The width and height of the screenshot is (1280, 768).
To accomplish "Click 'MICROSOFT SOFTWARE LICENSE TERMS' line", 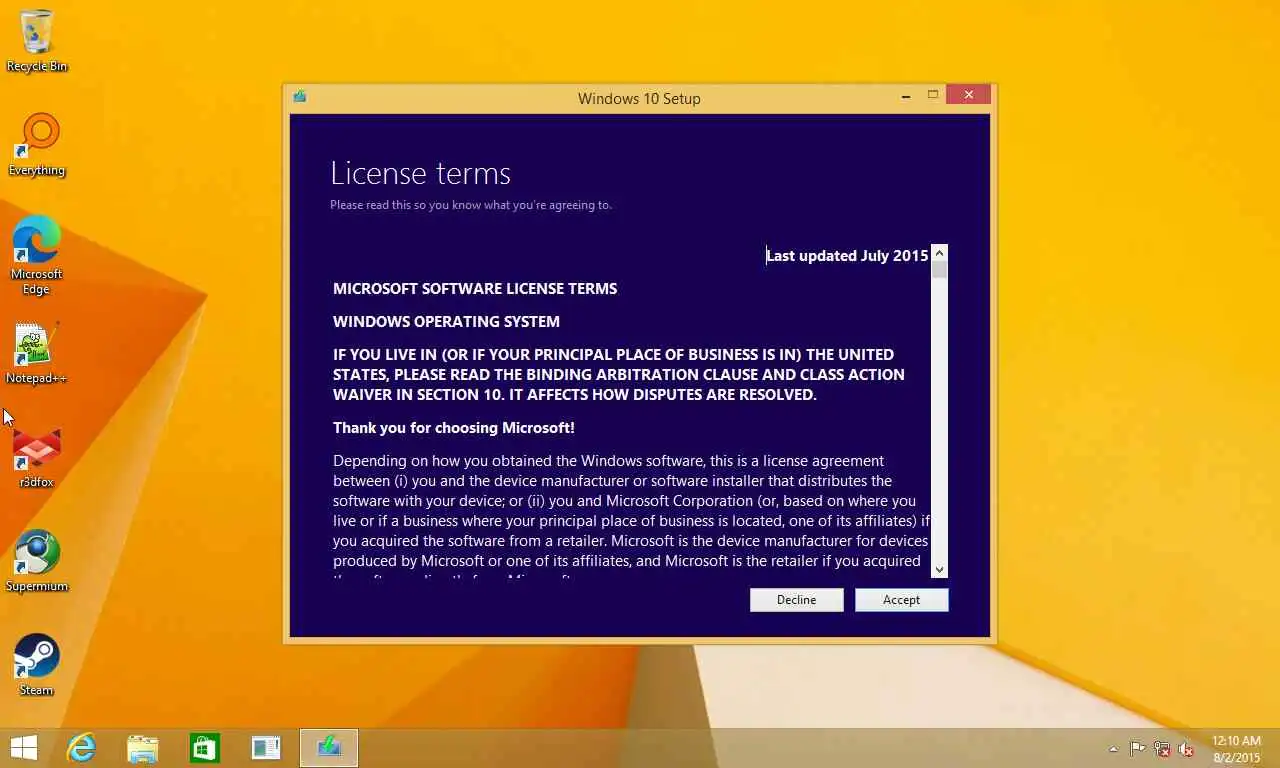I will coord(475,288).
